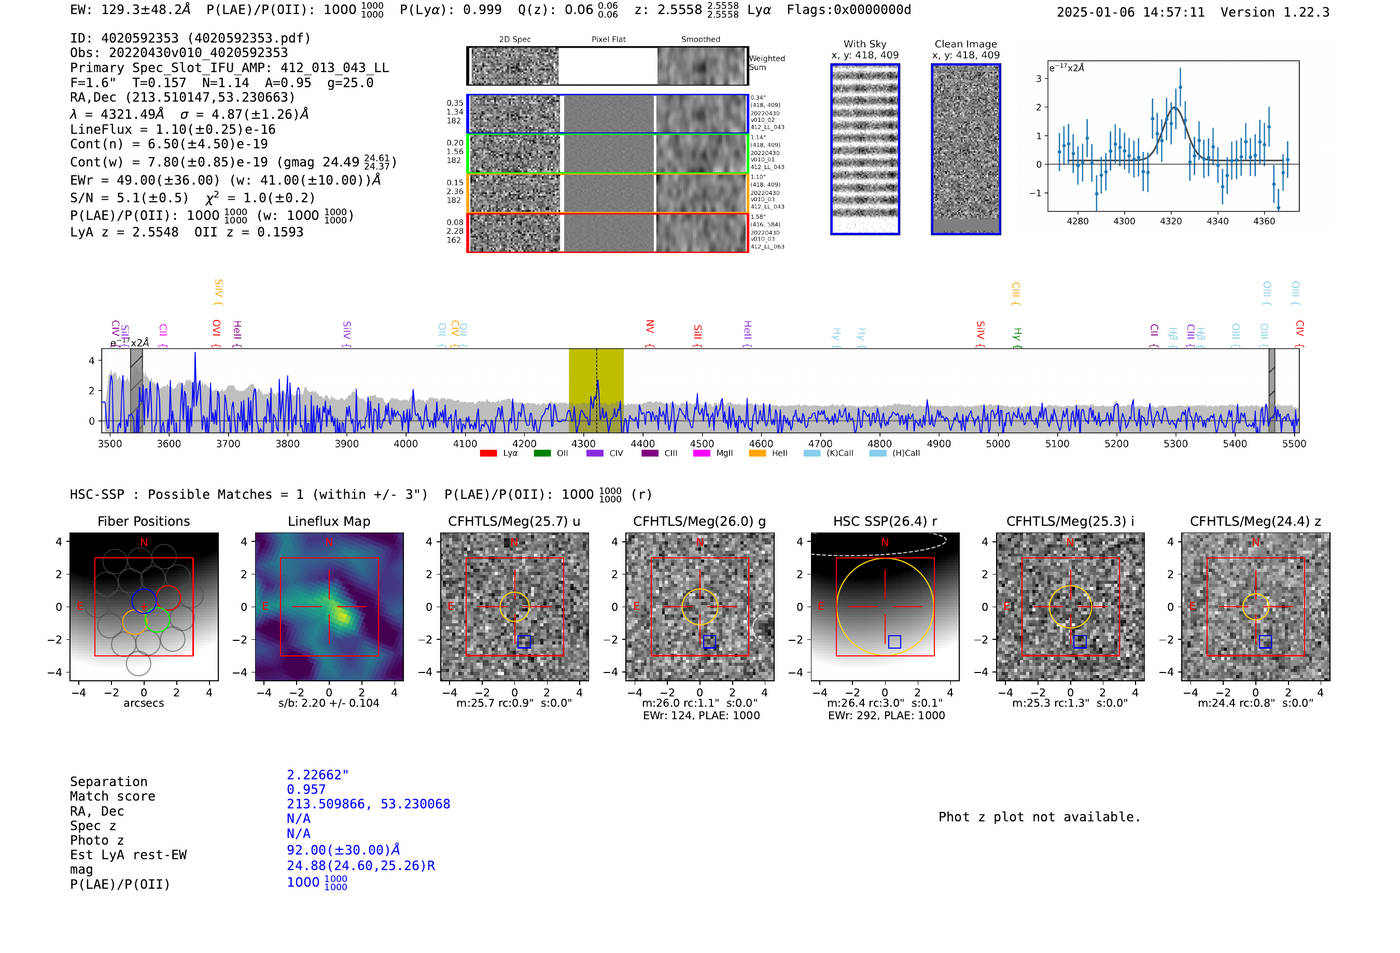Click the orange SiIV label at far left
The height and width of the screenshot is (953, 1400).
point(219,291)
